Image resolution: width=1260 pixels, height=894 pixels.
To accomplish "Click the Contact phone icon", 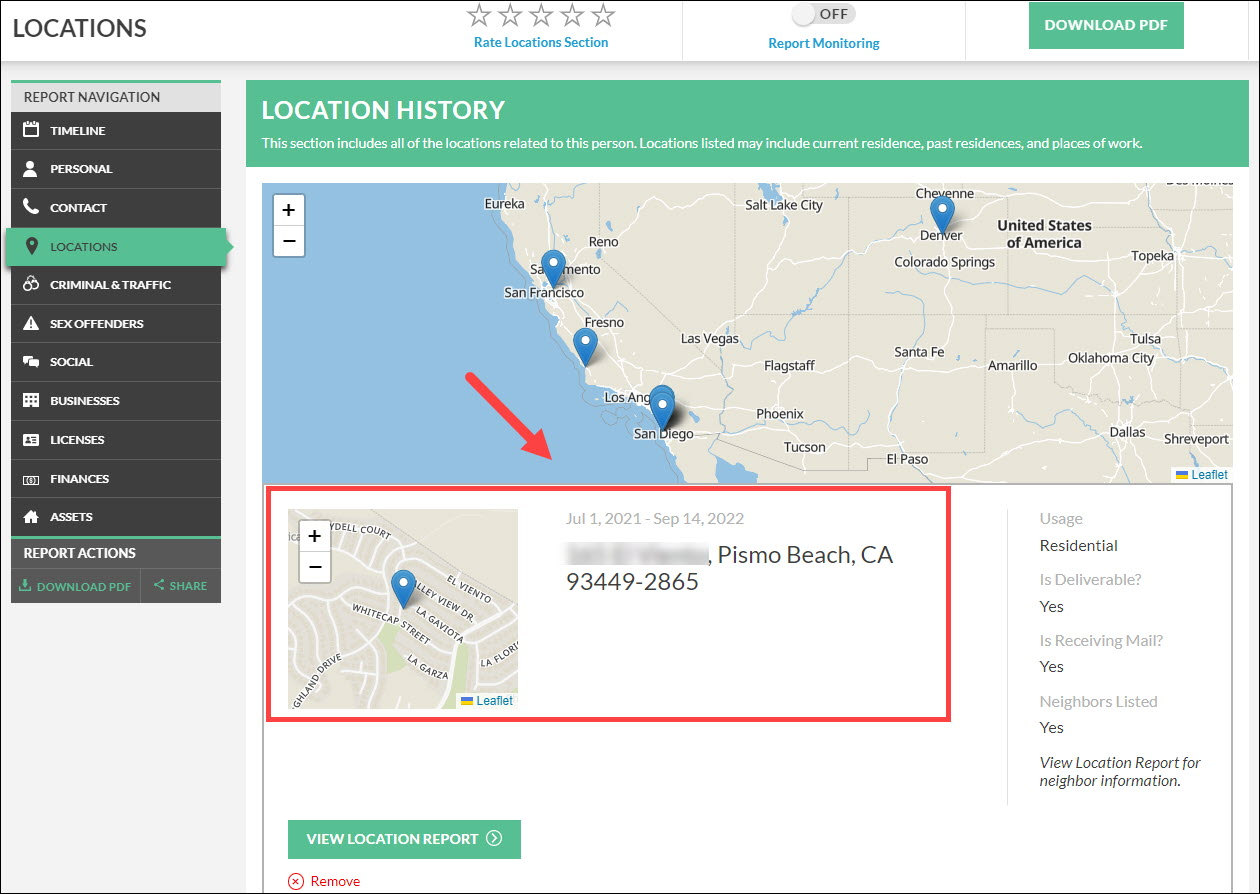I will [x=31, y=207].
